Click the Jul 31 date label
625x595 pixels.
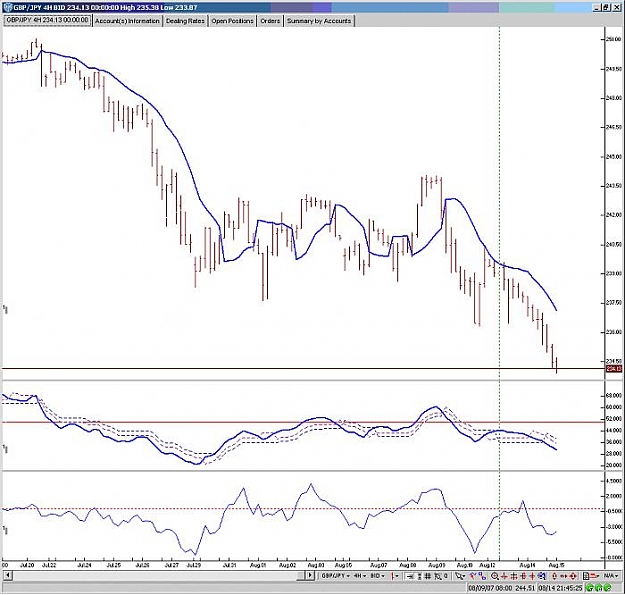tap(229, 565)
